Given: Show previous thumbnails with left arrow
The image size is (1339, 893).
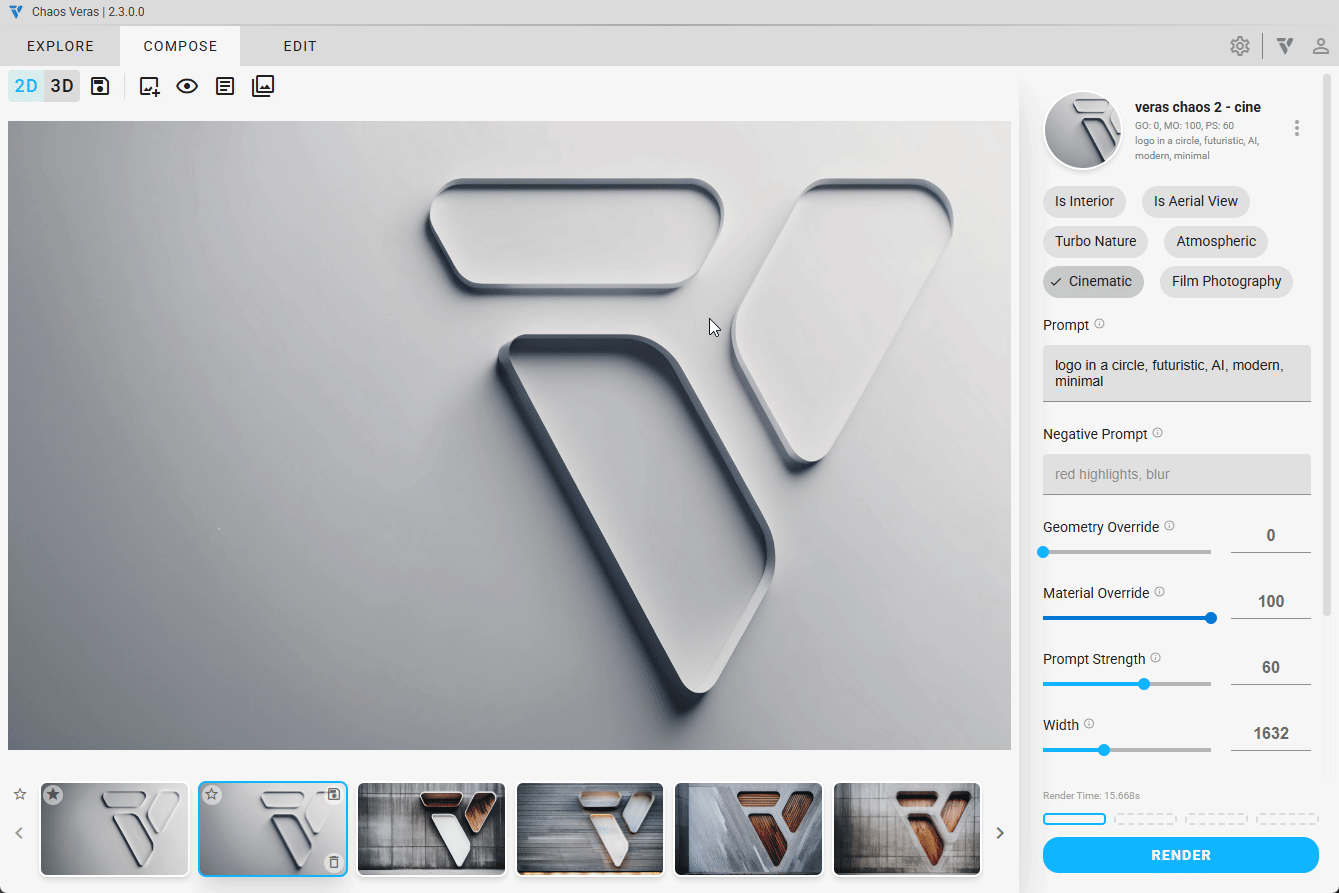Looking at the screenshot, I should tap(19, 832).
